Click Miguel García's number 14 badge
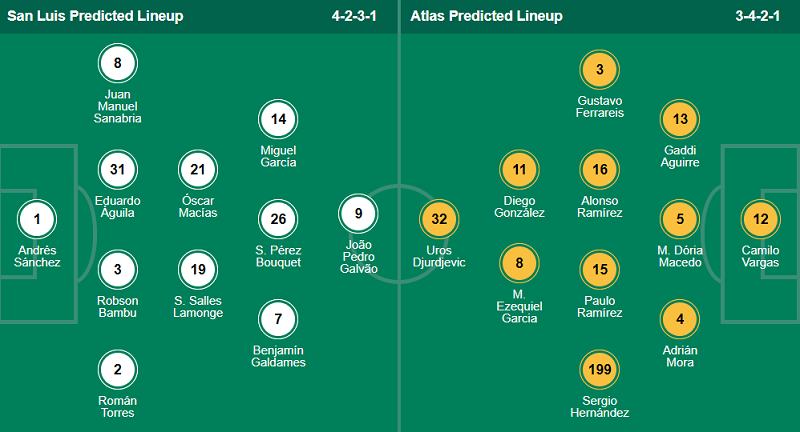 (278, 120)
